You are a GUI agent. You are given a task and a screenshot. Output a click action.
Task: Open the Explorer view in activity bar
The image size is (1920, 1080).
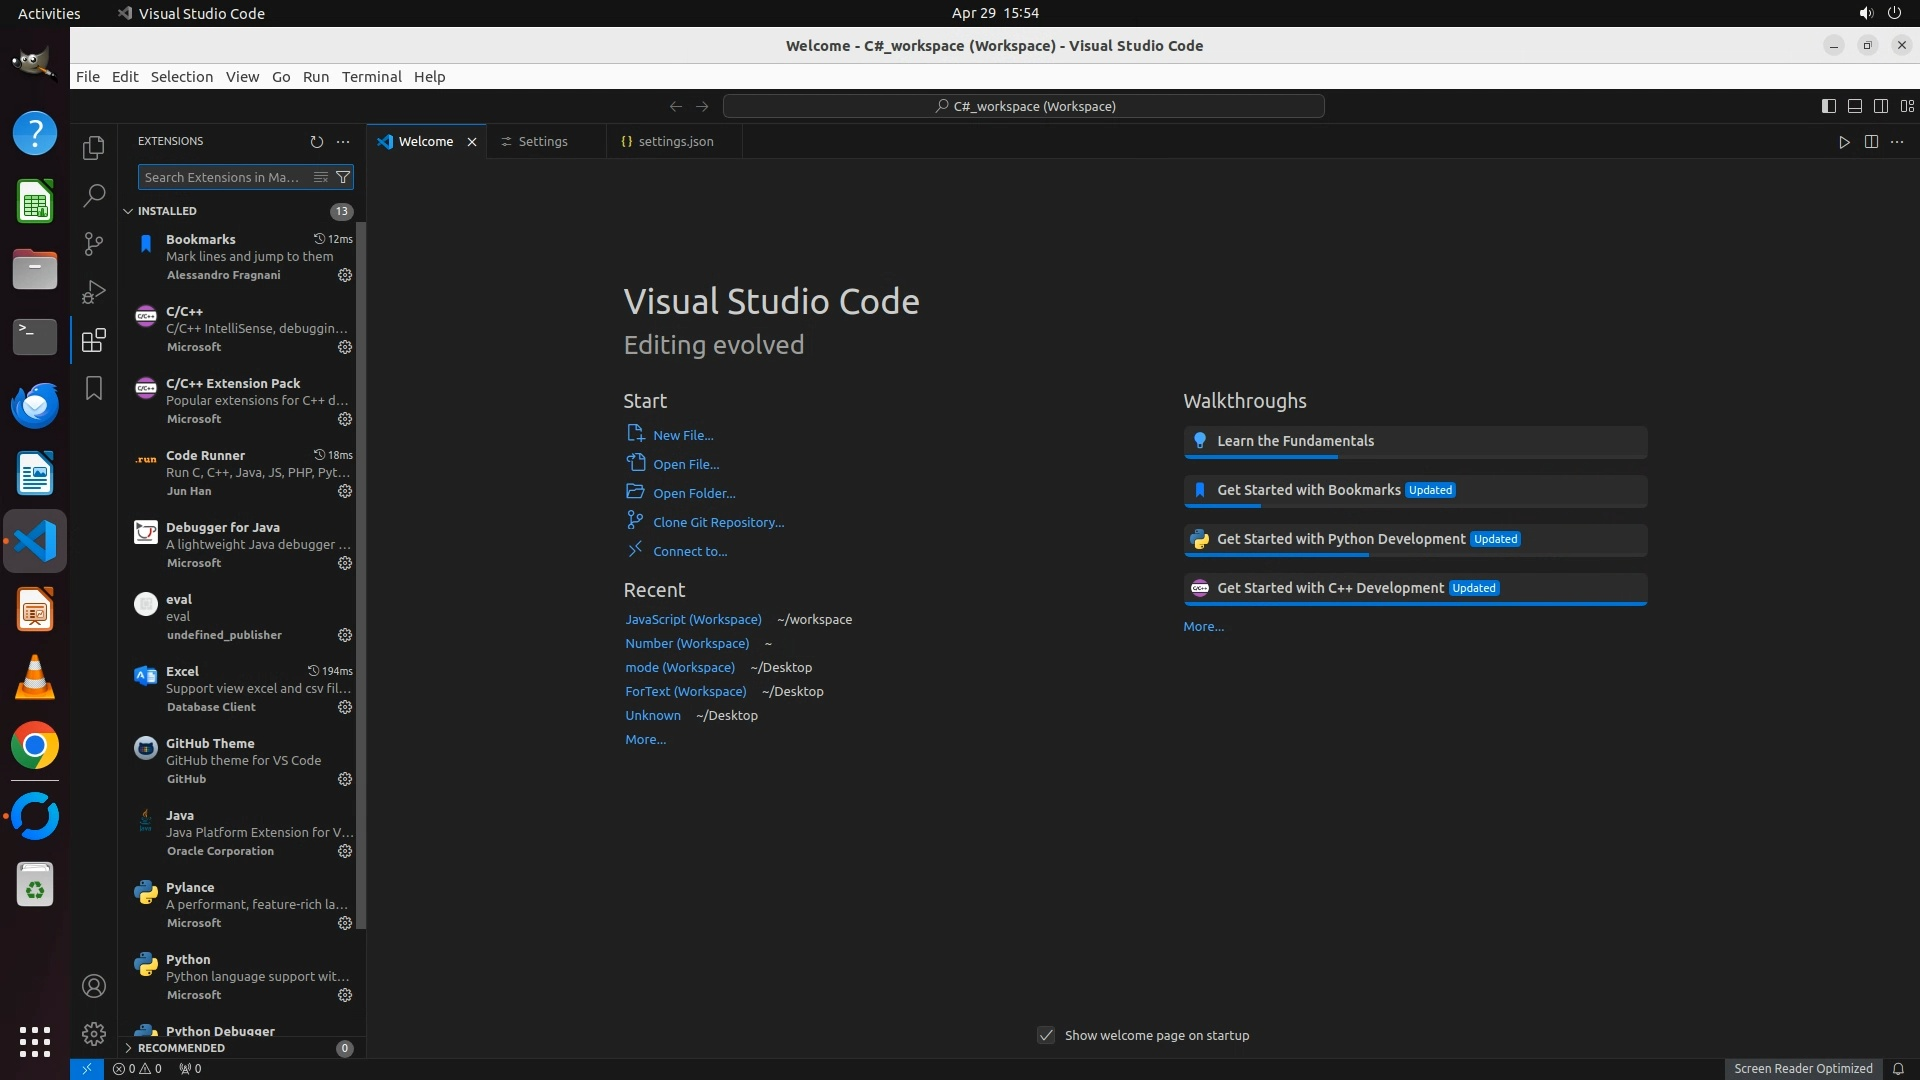point(94,148)
